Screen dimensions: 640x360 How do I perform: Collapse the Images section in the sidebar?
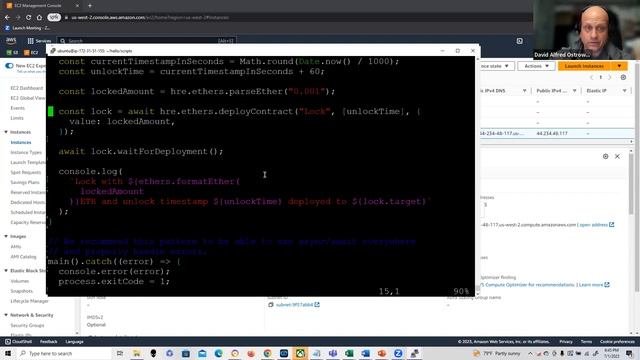pos(6,236)
